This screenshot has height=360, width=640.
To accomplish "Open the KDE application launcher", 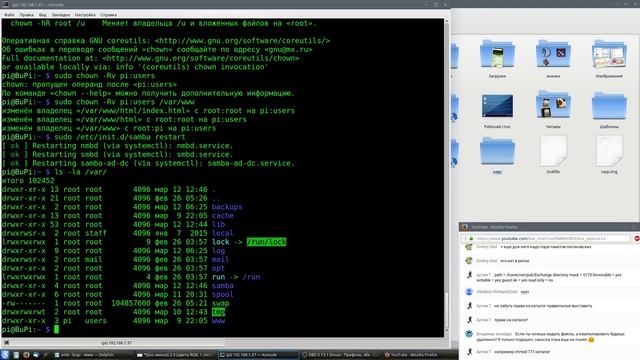I will (5, 355).
